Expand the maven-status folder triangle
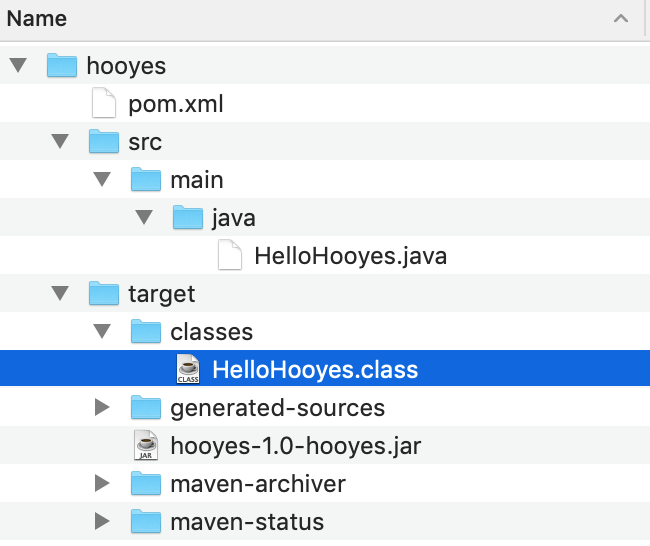Image resolution: width=650 pixels, height=546 pixels. pos(101,522)
